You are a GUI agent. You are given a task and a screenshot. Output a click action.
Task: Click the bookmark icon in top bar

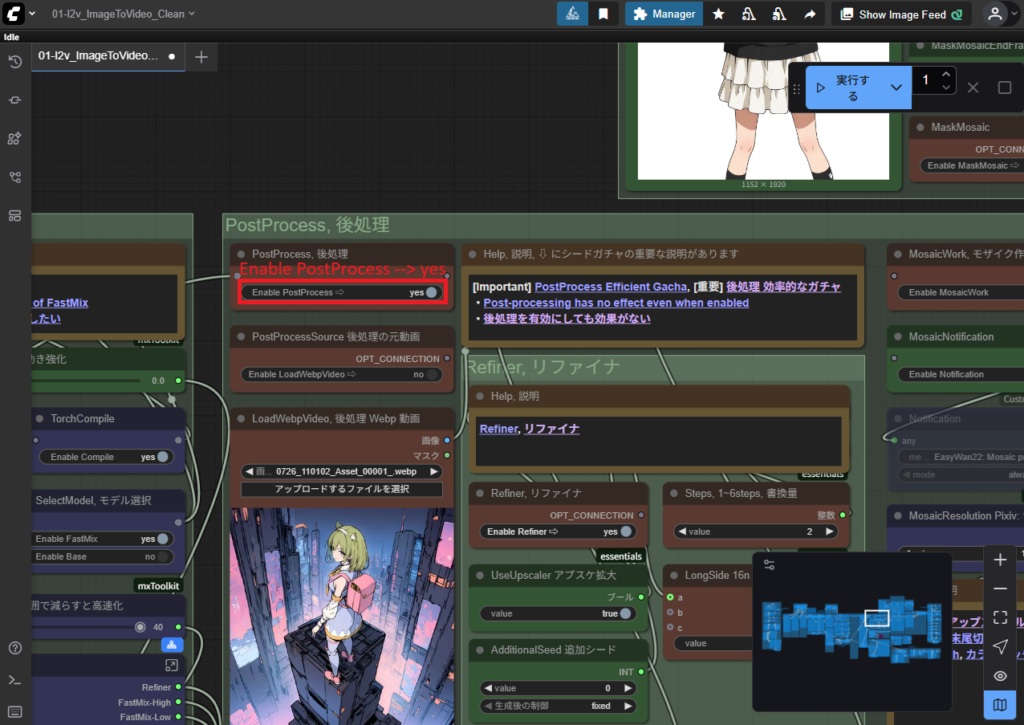tap(603, 14)
